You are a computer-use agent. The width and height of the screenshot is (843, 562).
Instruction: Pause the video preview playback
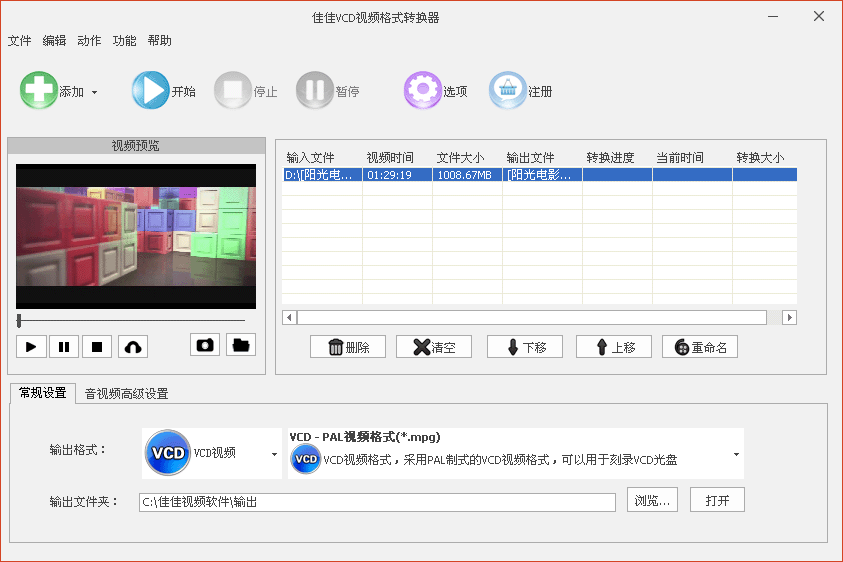click(64, 347)
